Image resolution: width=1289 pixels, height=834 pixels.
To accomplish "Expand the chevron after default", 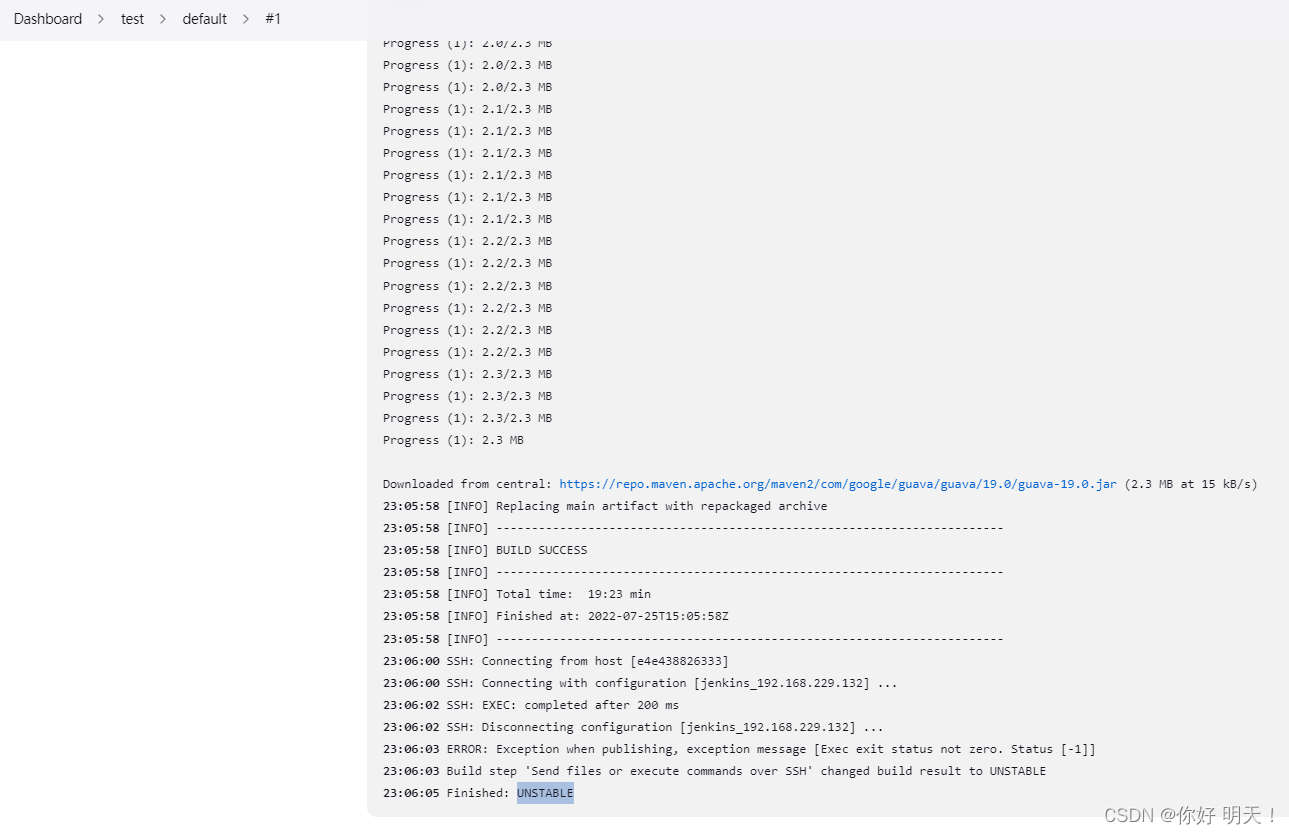I will point(246,19).
